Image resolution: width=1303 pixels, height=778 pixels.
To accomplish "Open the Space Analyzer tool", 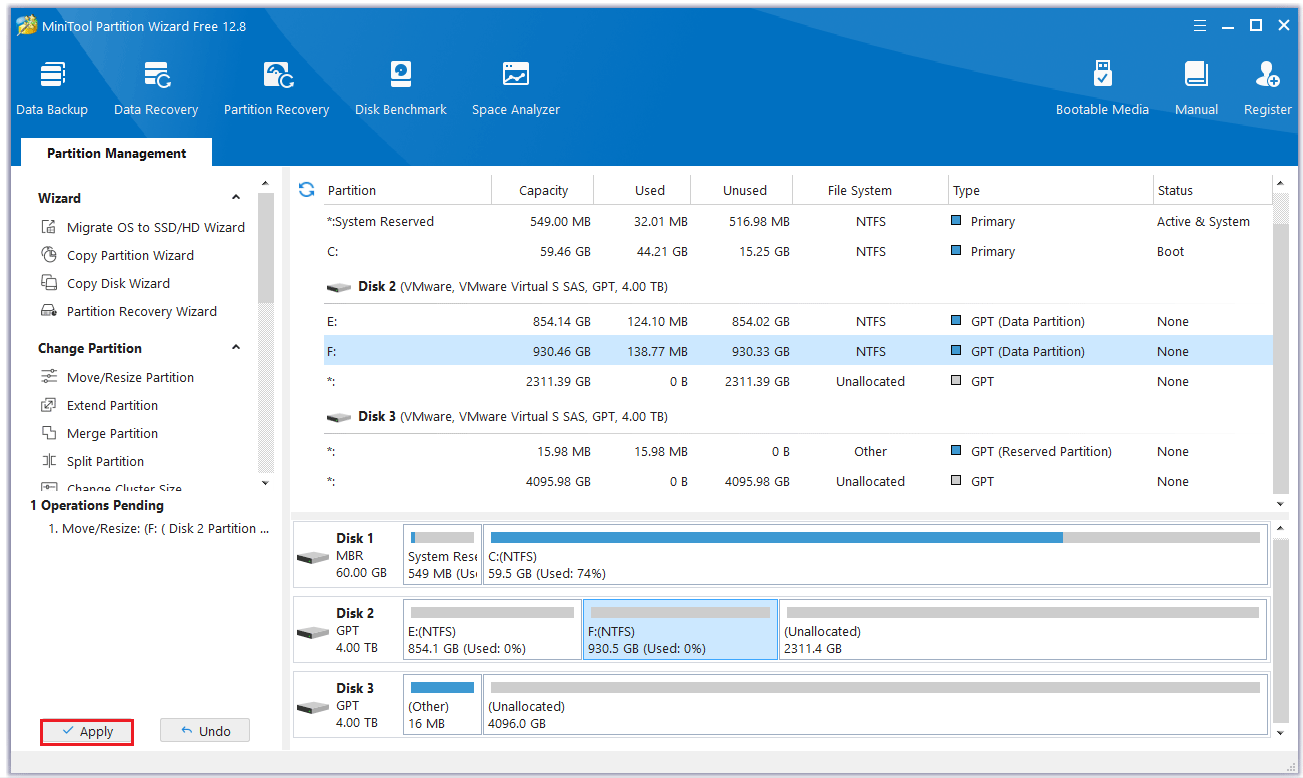I will pos(516,88).
